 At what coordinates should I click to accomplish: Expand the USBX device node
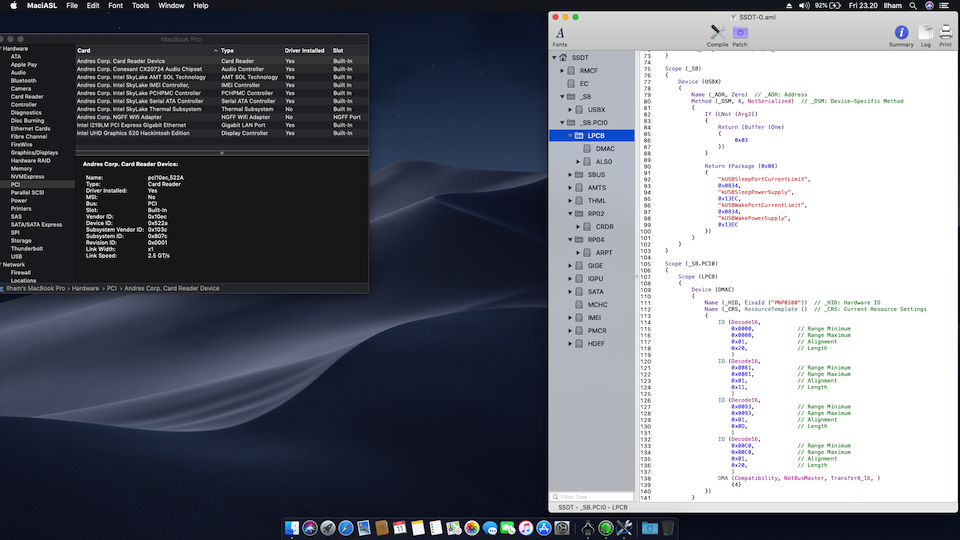pos(570,110)
